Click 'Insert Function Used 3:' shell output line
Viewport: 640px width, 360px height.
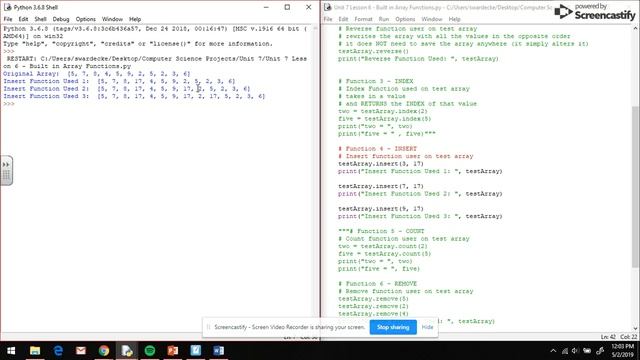[134, 96]
